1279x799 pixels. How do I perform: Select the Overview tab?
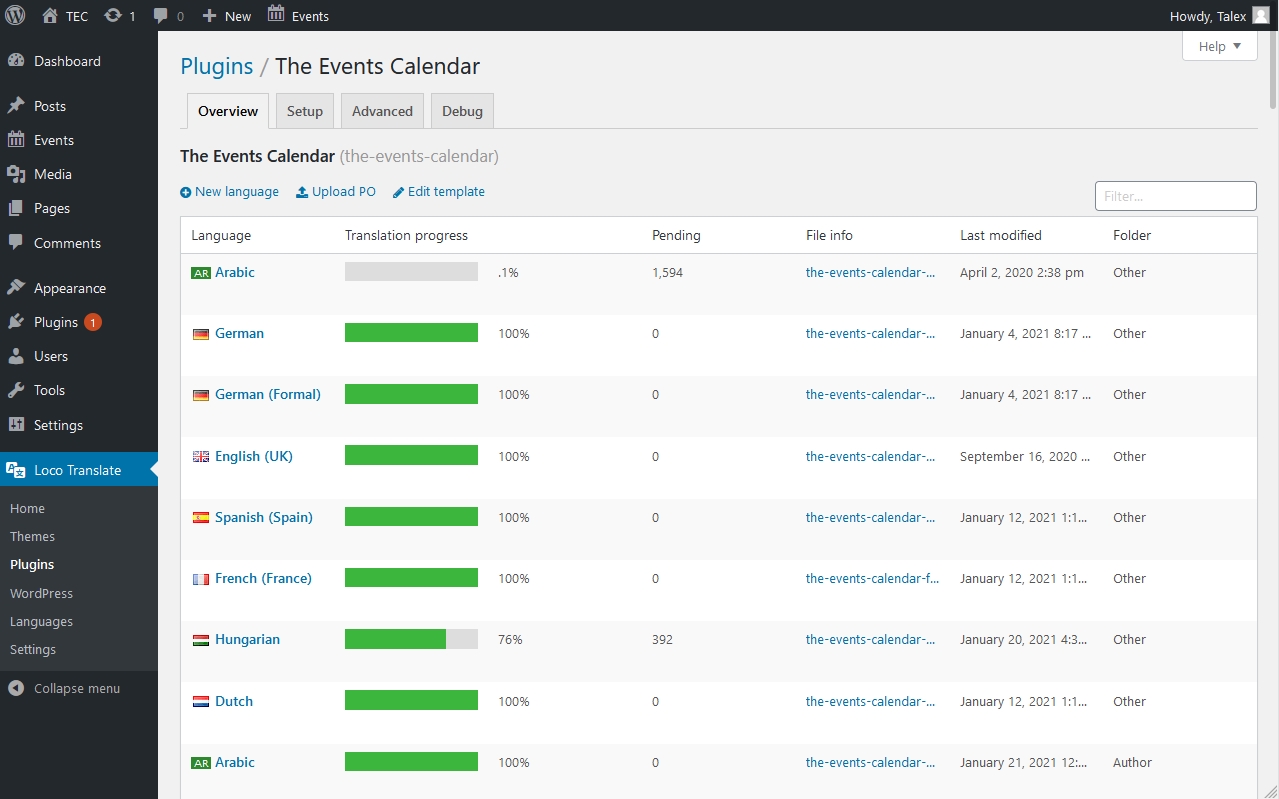click(228, 111)
